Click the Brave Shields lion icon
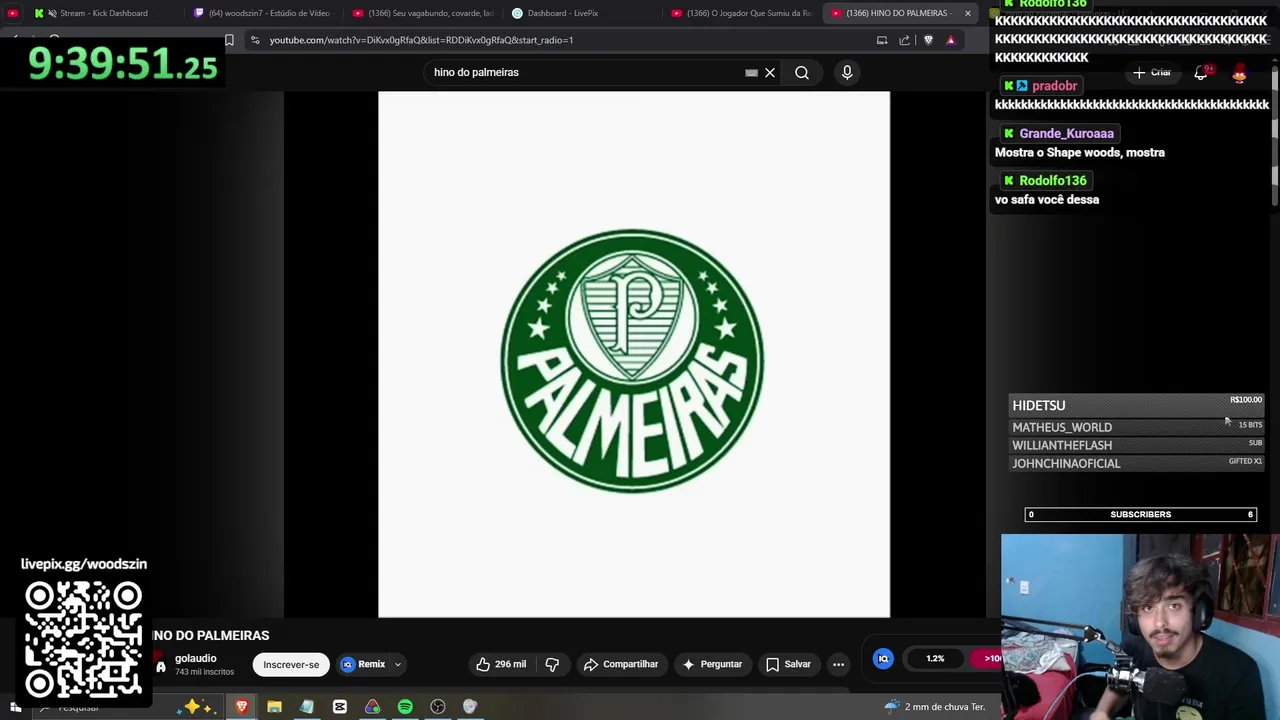Screen dimensions: 1280x720 tap(928, 40)
